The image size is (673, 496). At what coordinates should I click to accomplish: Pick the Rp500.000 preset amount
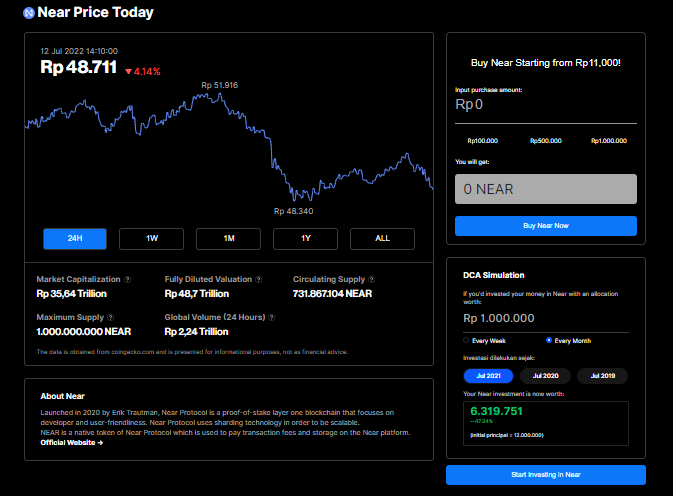pos(546,141)
